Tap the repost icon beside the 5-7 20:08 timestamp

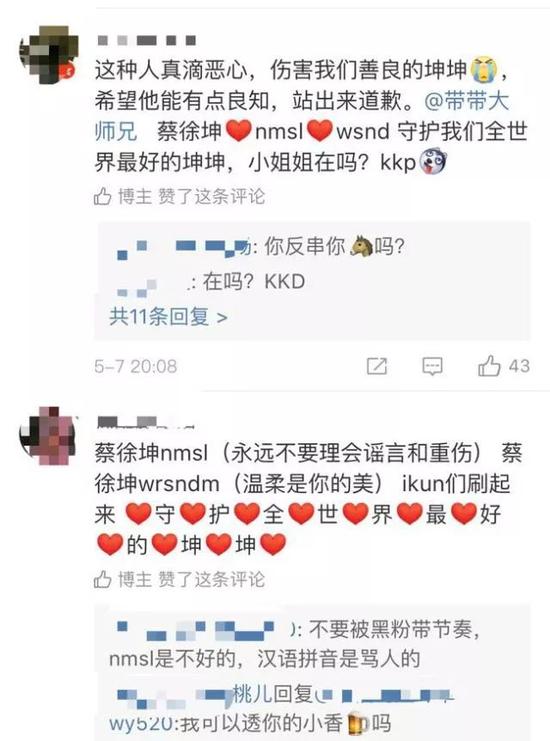point(377,366)
